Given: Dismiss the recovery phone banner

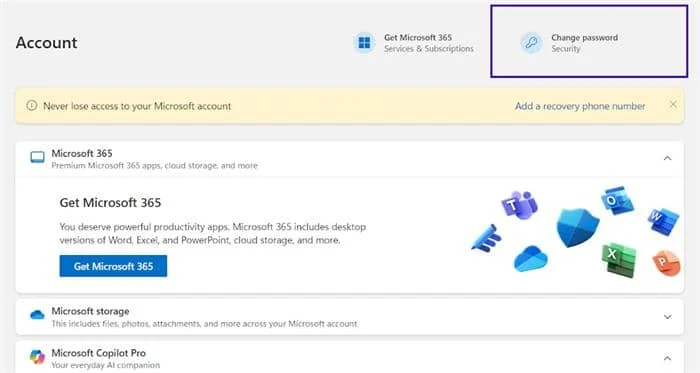Looking at the screenshot, I should pyautogui.click(x=673, y=104).
